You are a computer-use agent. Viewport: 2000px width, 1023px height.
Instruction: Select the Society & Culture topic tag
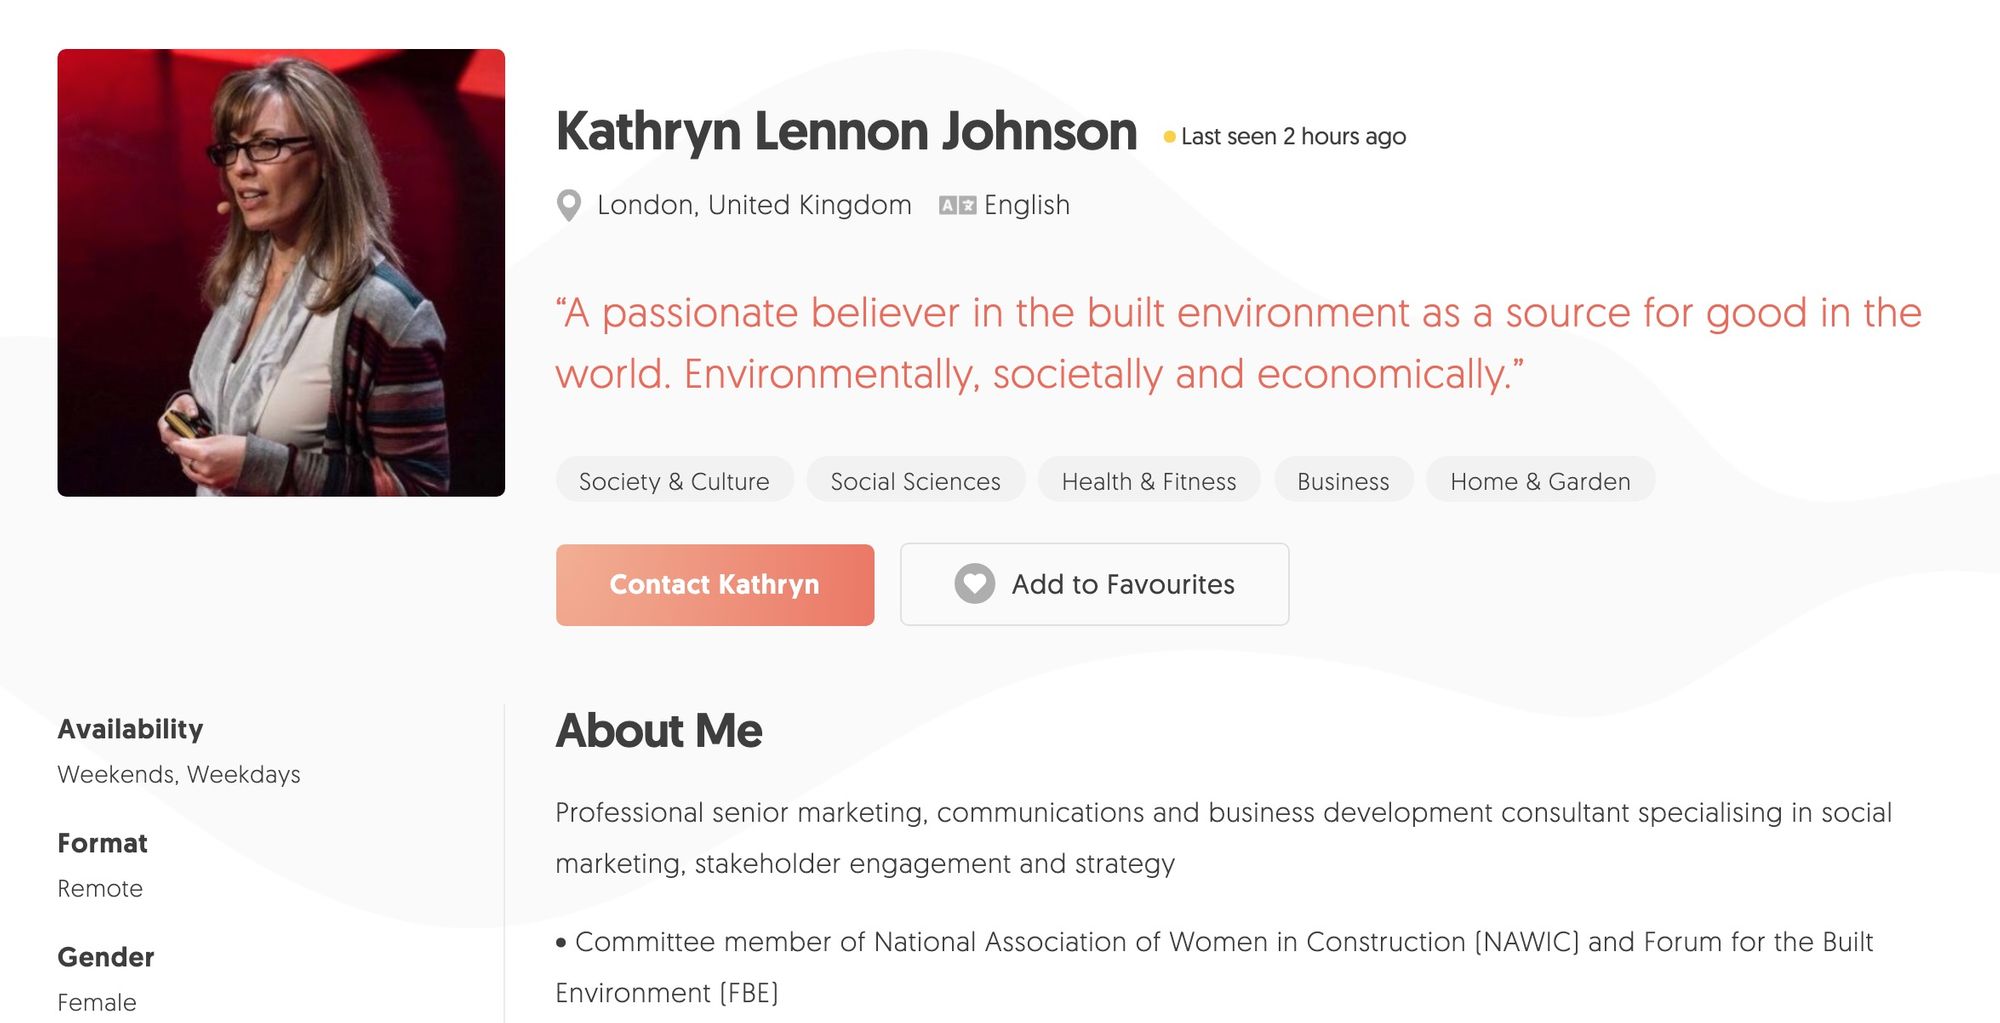coord(673,481)
